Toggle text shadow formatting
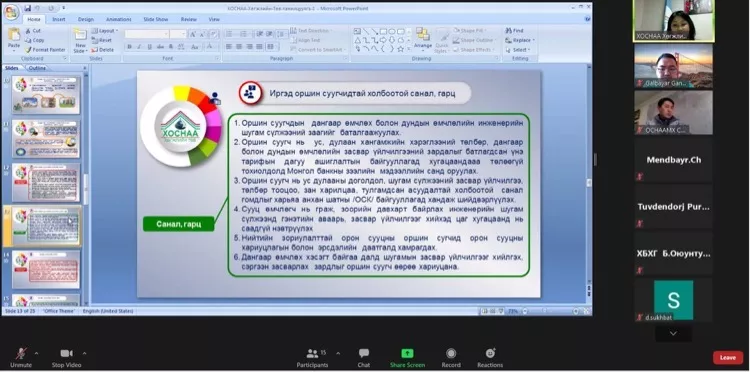750x372 pixels. coord(170,47)
